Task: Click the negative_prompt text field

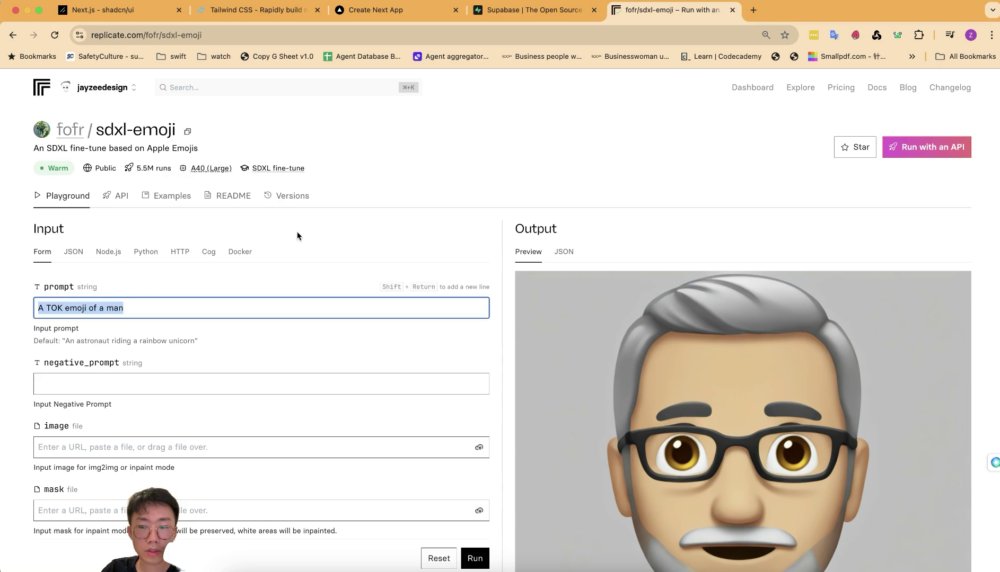Action: [x=261, y=384]
